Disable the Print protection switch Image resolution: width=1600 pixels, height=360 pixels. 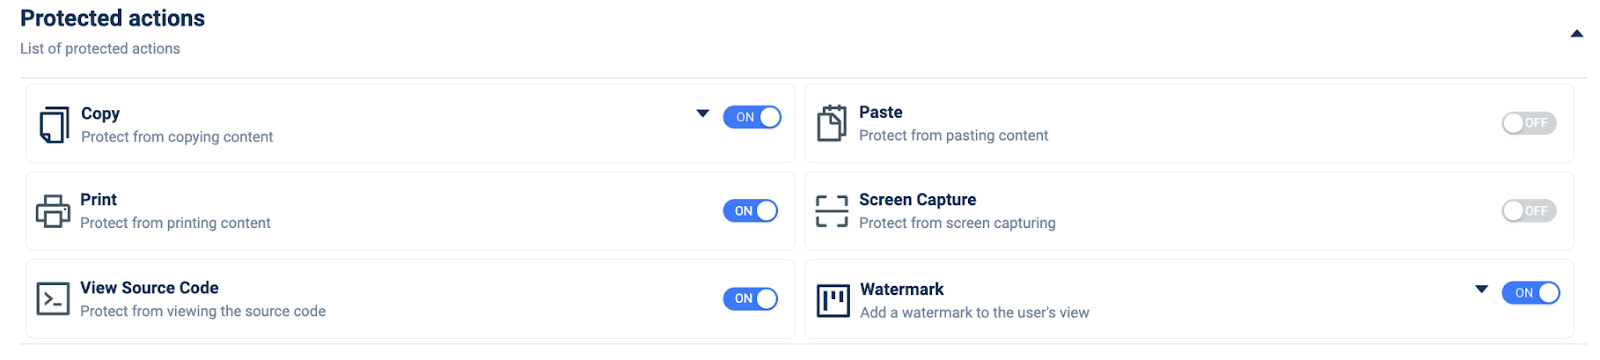750,211
